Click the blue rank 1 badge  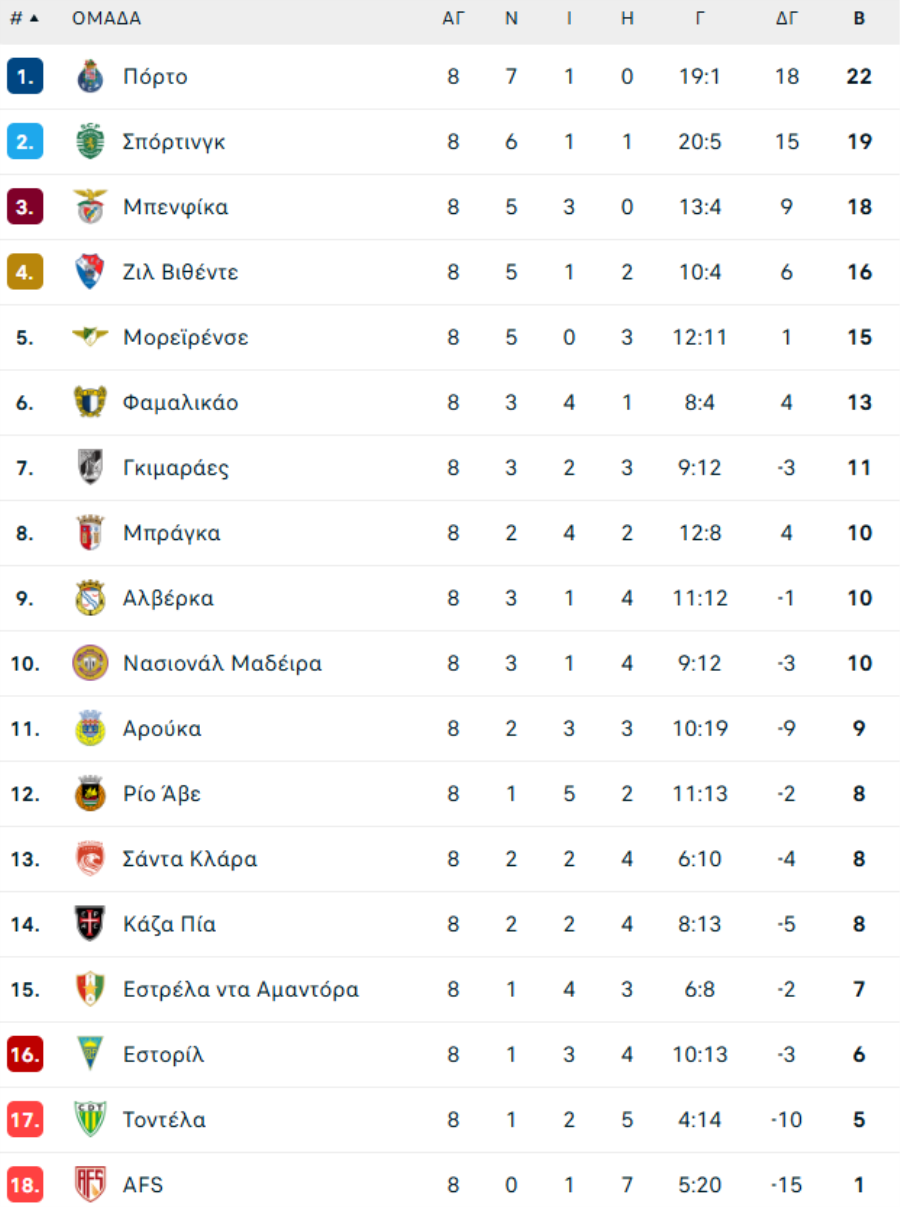[x=25, y=77]
